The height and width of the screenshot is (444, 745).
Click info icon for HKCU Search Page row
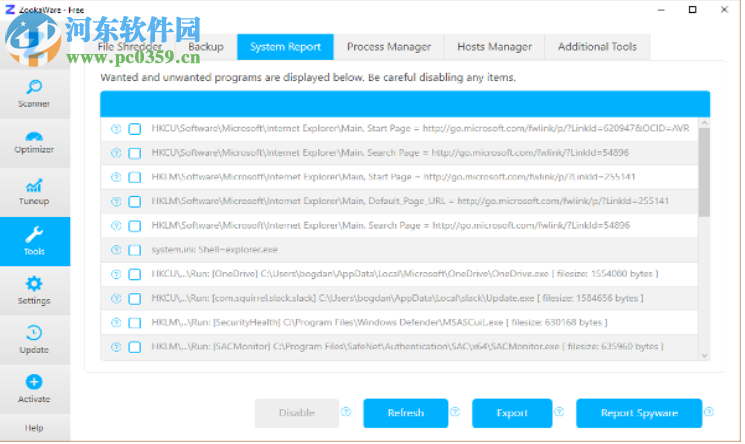click(116, 153)
